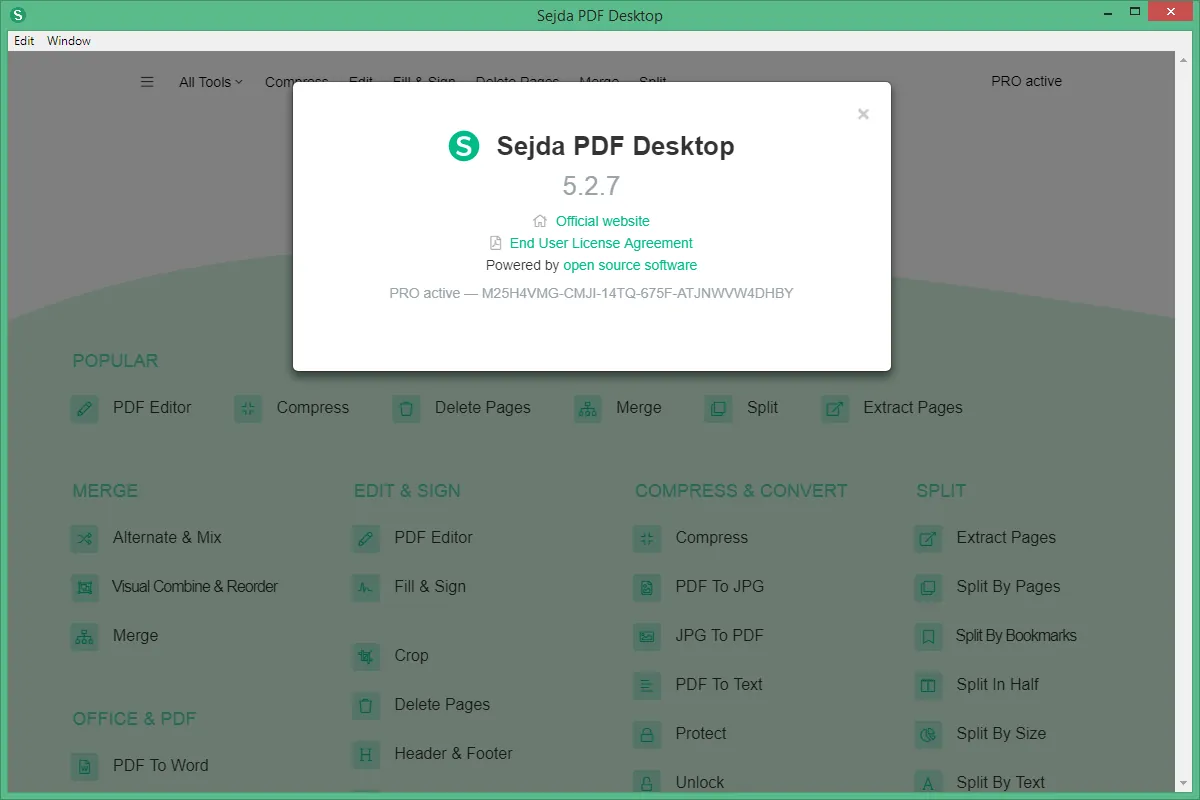Click the JPG To PDF icon
Screen dimensions: 1200x800
pyautogui.click(x=647, y=636)
